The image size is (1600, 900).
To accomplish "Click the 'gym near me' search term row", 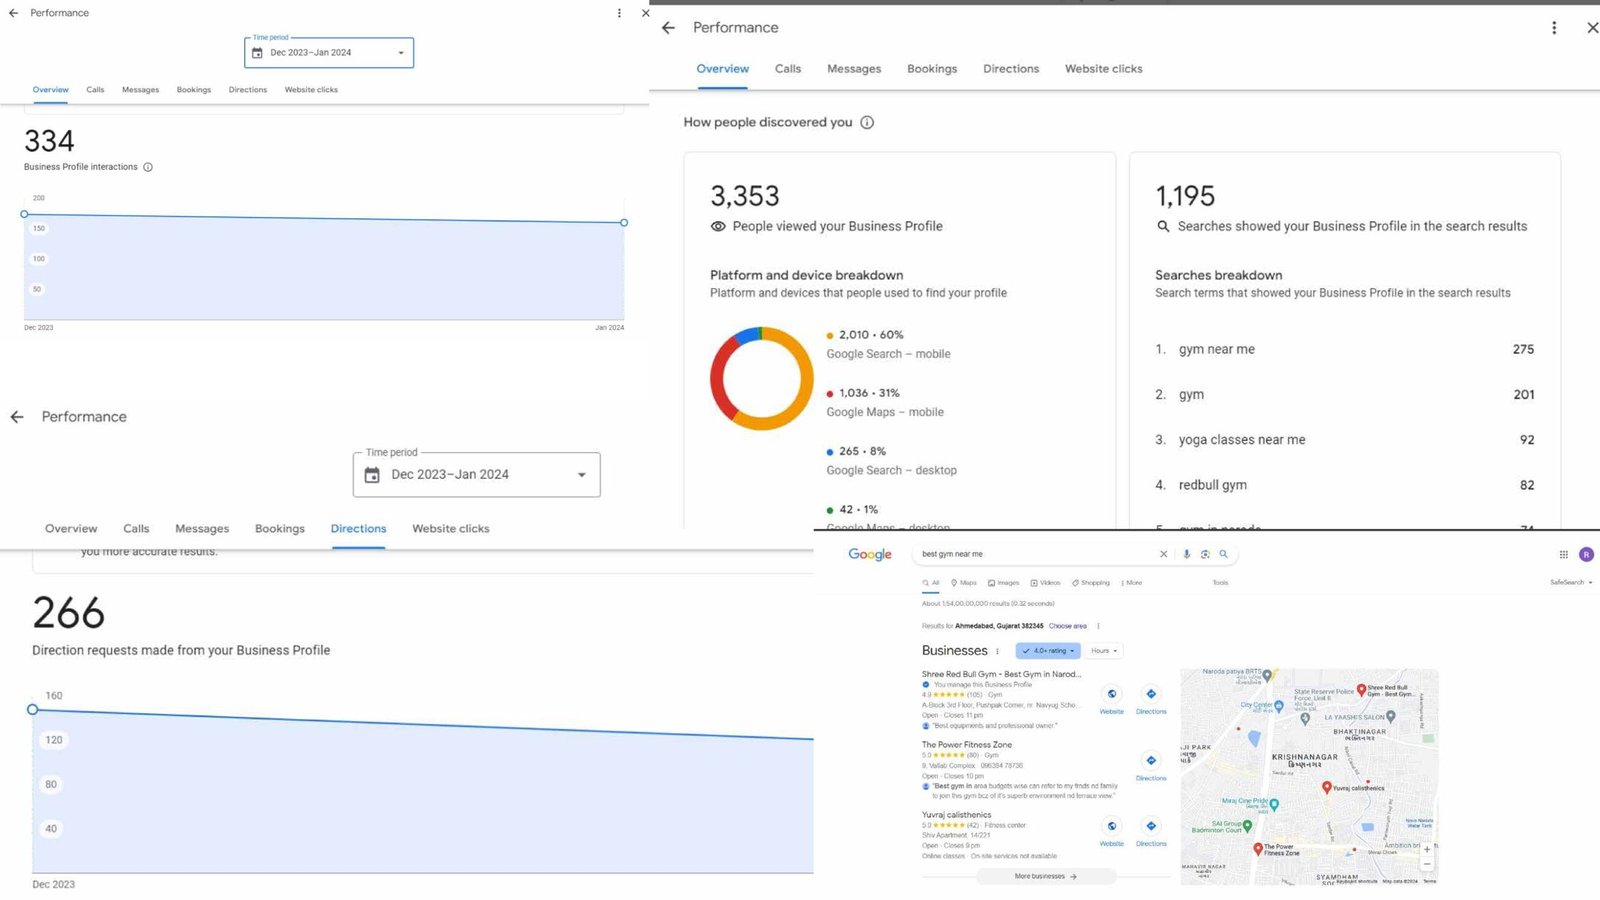I will 1344,349.
